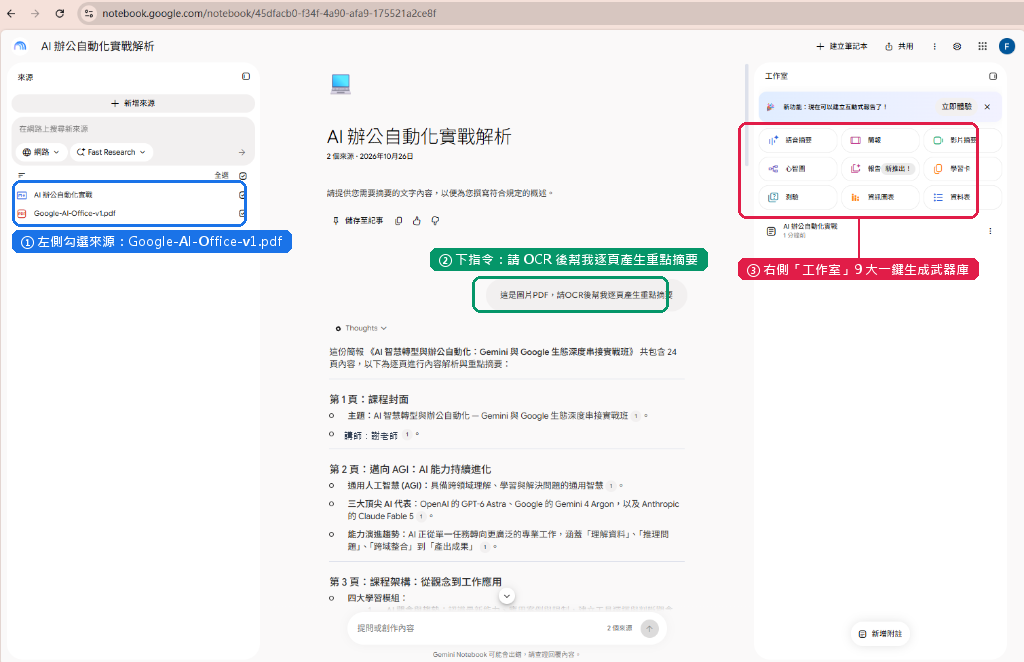
Task: Open the settings gear icon in the header
Action: [957, 46]
